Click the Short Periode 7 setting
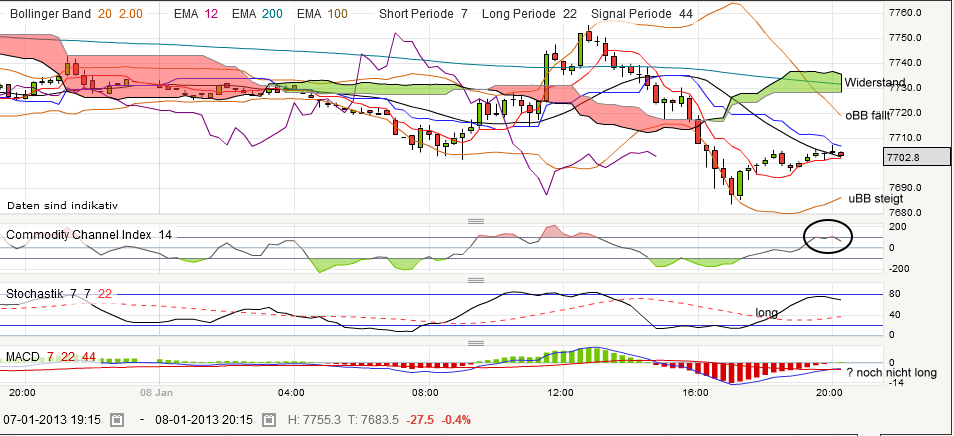Viewport: 954px width, 436px height. 423,13
